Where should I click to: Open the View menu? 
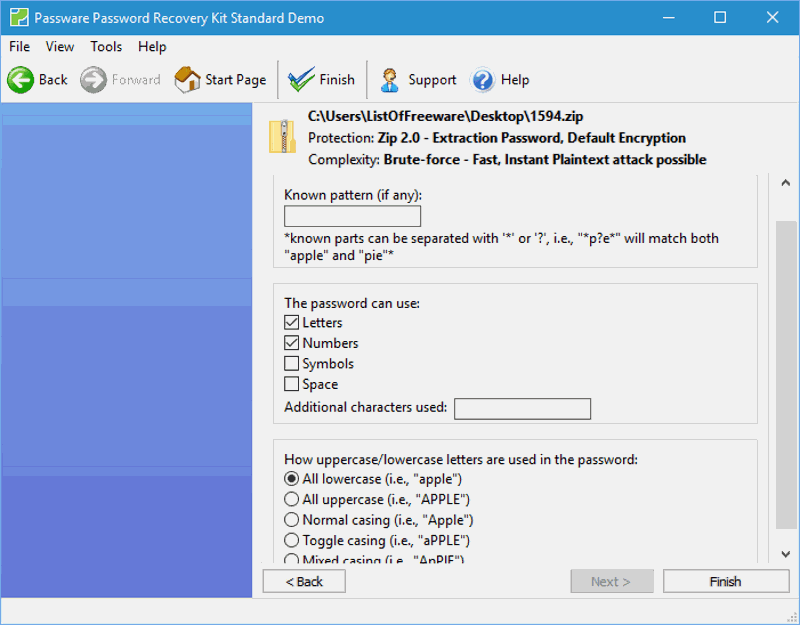pyautogui.click(x=60, y=46)
